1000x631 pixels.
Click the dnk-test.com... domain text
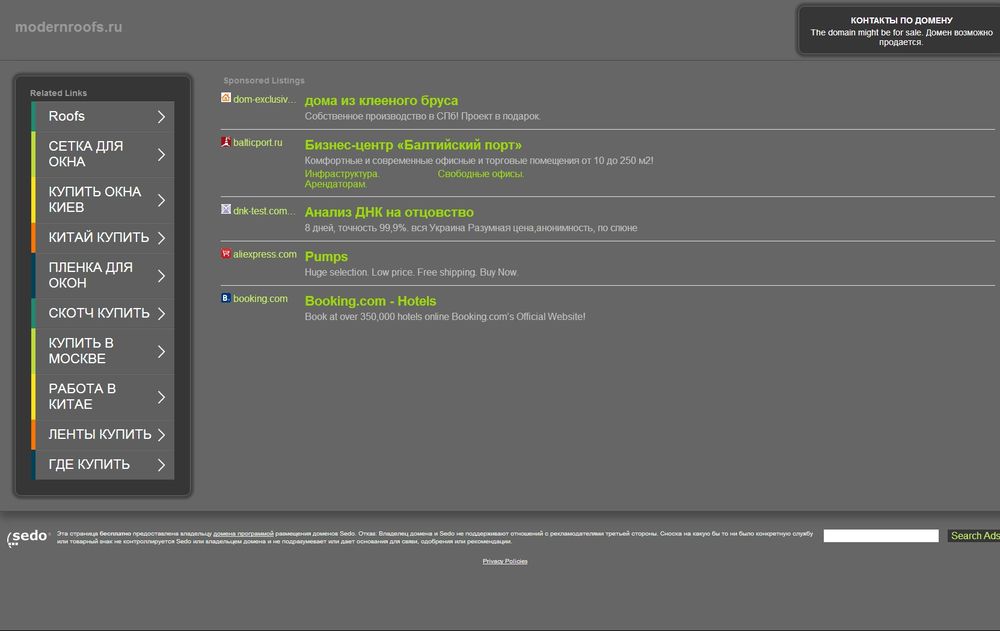click(x=265, y=211)
